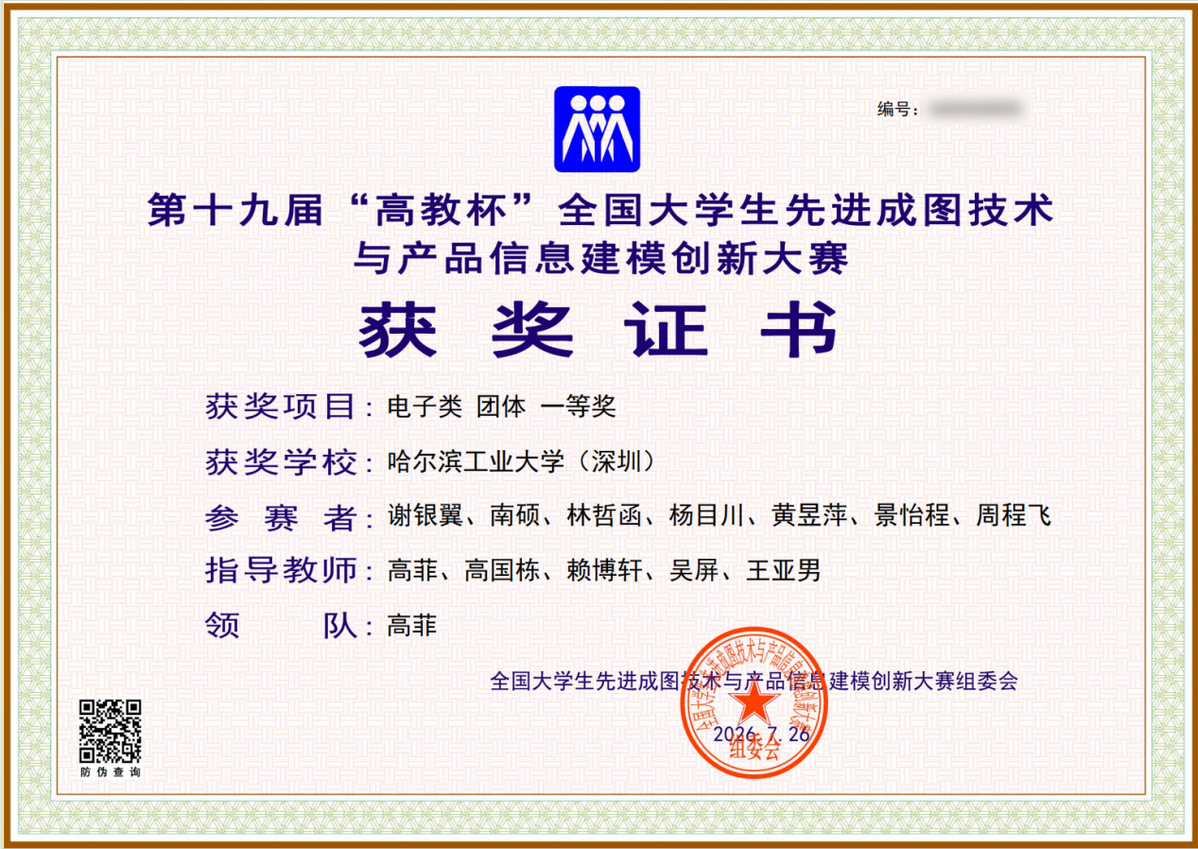This screenshot has height=849, width=1198.
Task: Click instructor name 高国栋
Action: click(502, 571)
